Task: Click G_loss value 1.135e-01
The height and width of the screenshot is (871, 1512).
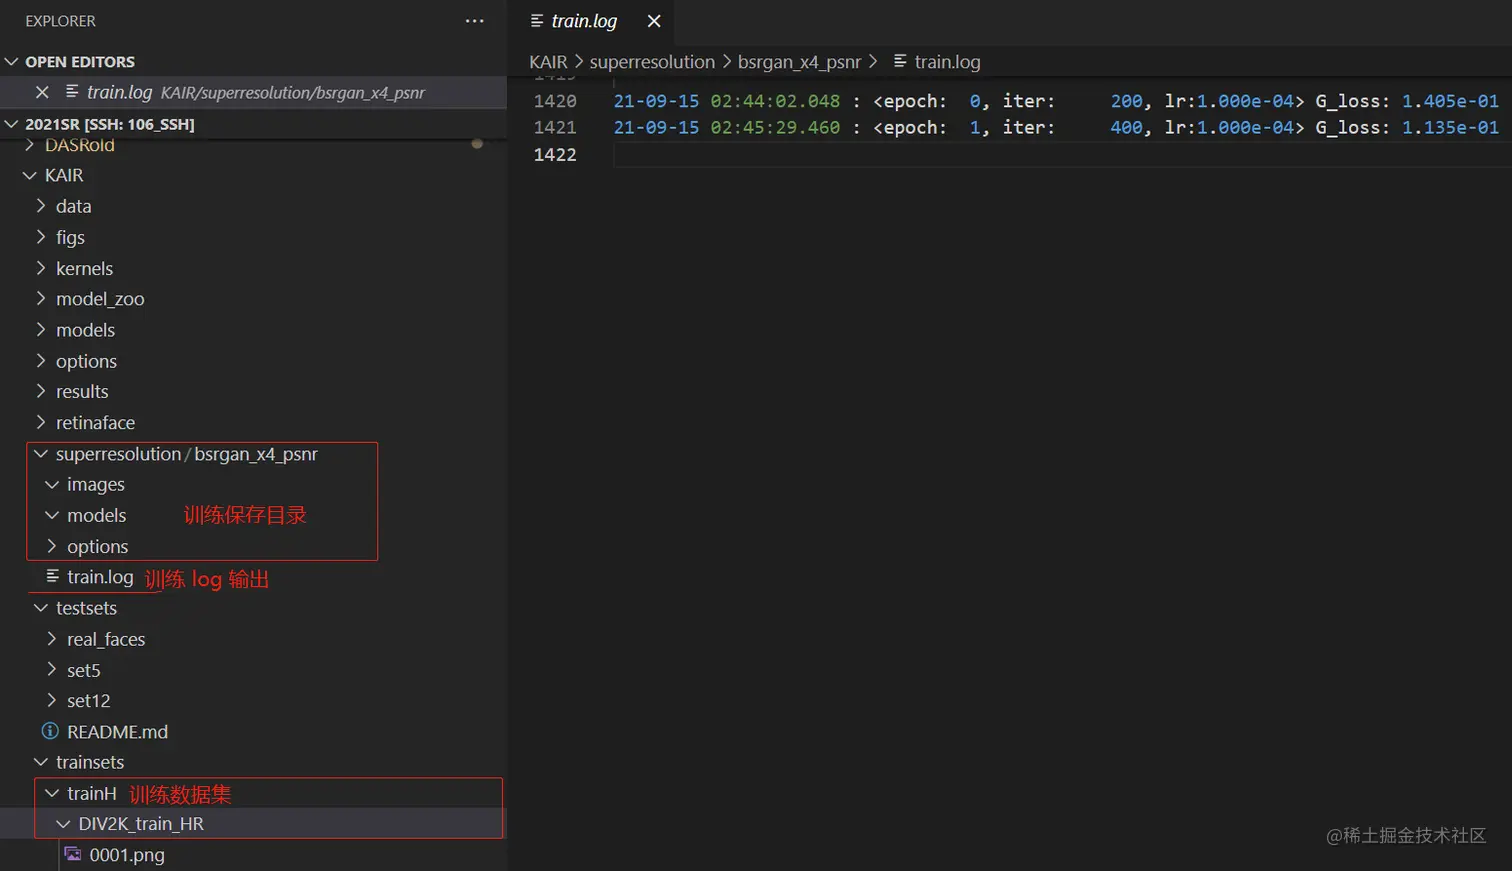Action: pos(1450,128)
